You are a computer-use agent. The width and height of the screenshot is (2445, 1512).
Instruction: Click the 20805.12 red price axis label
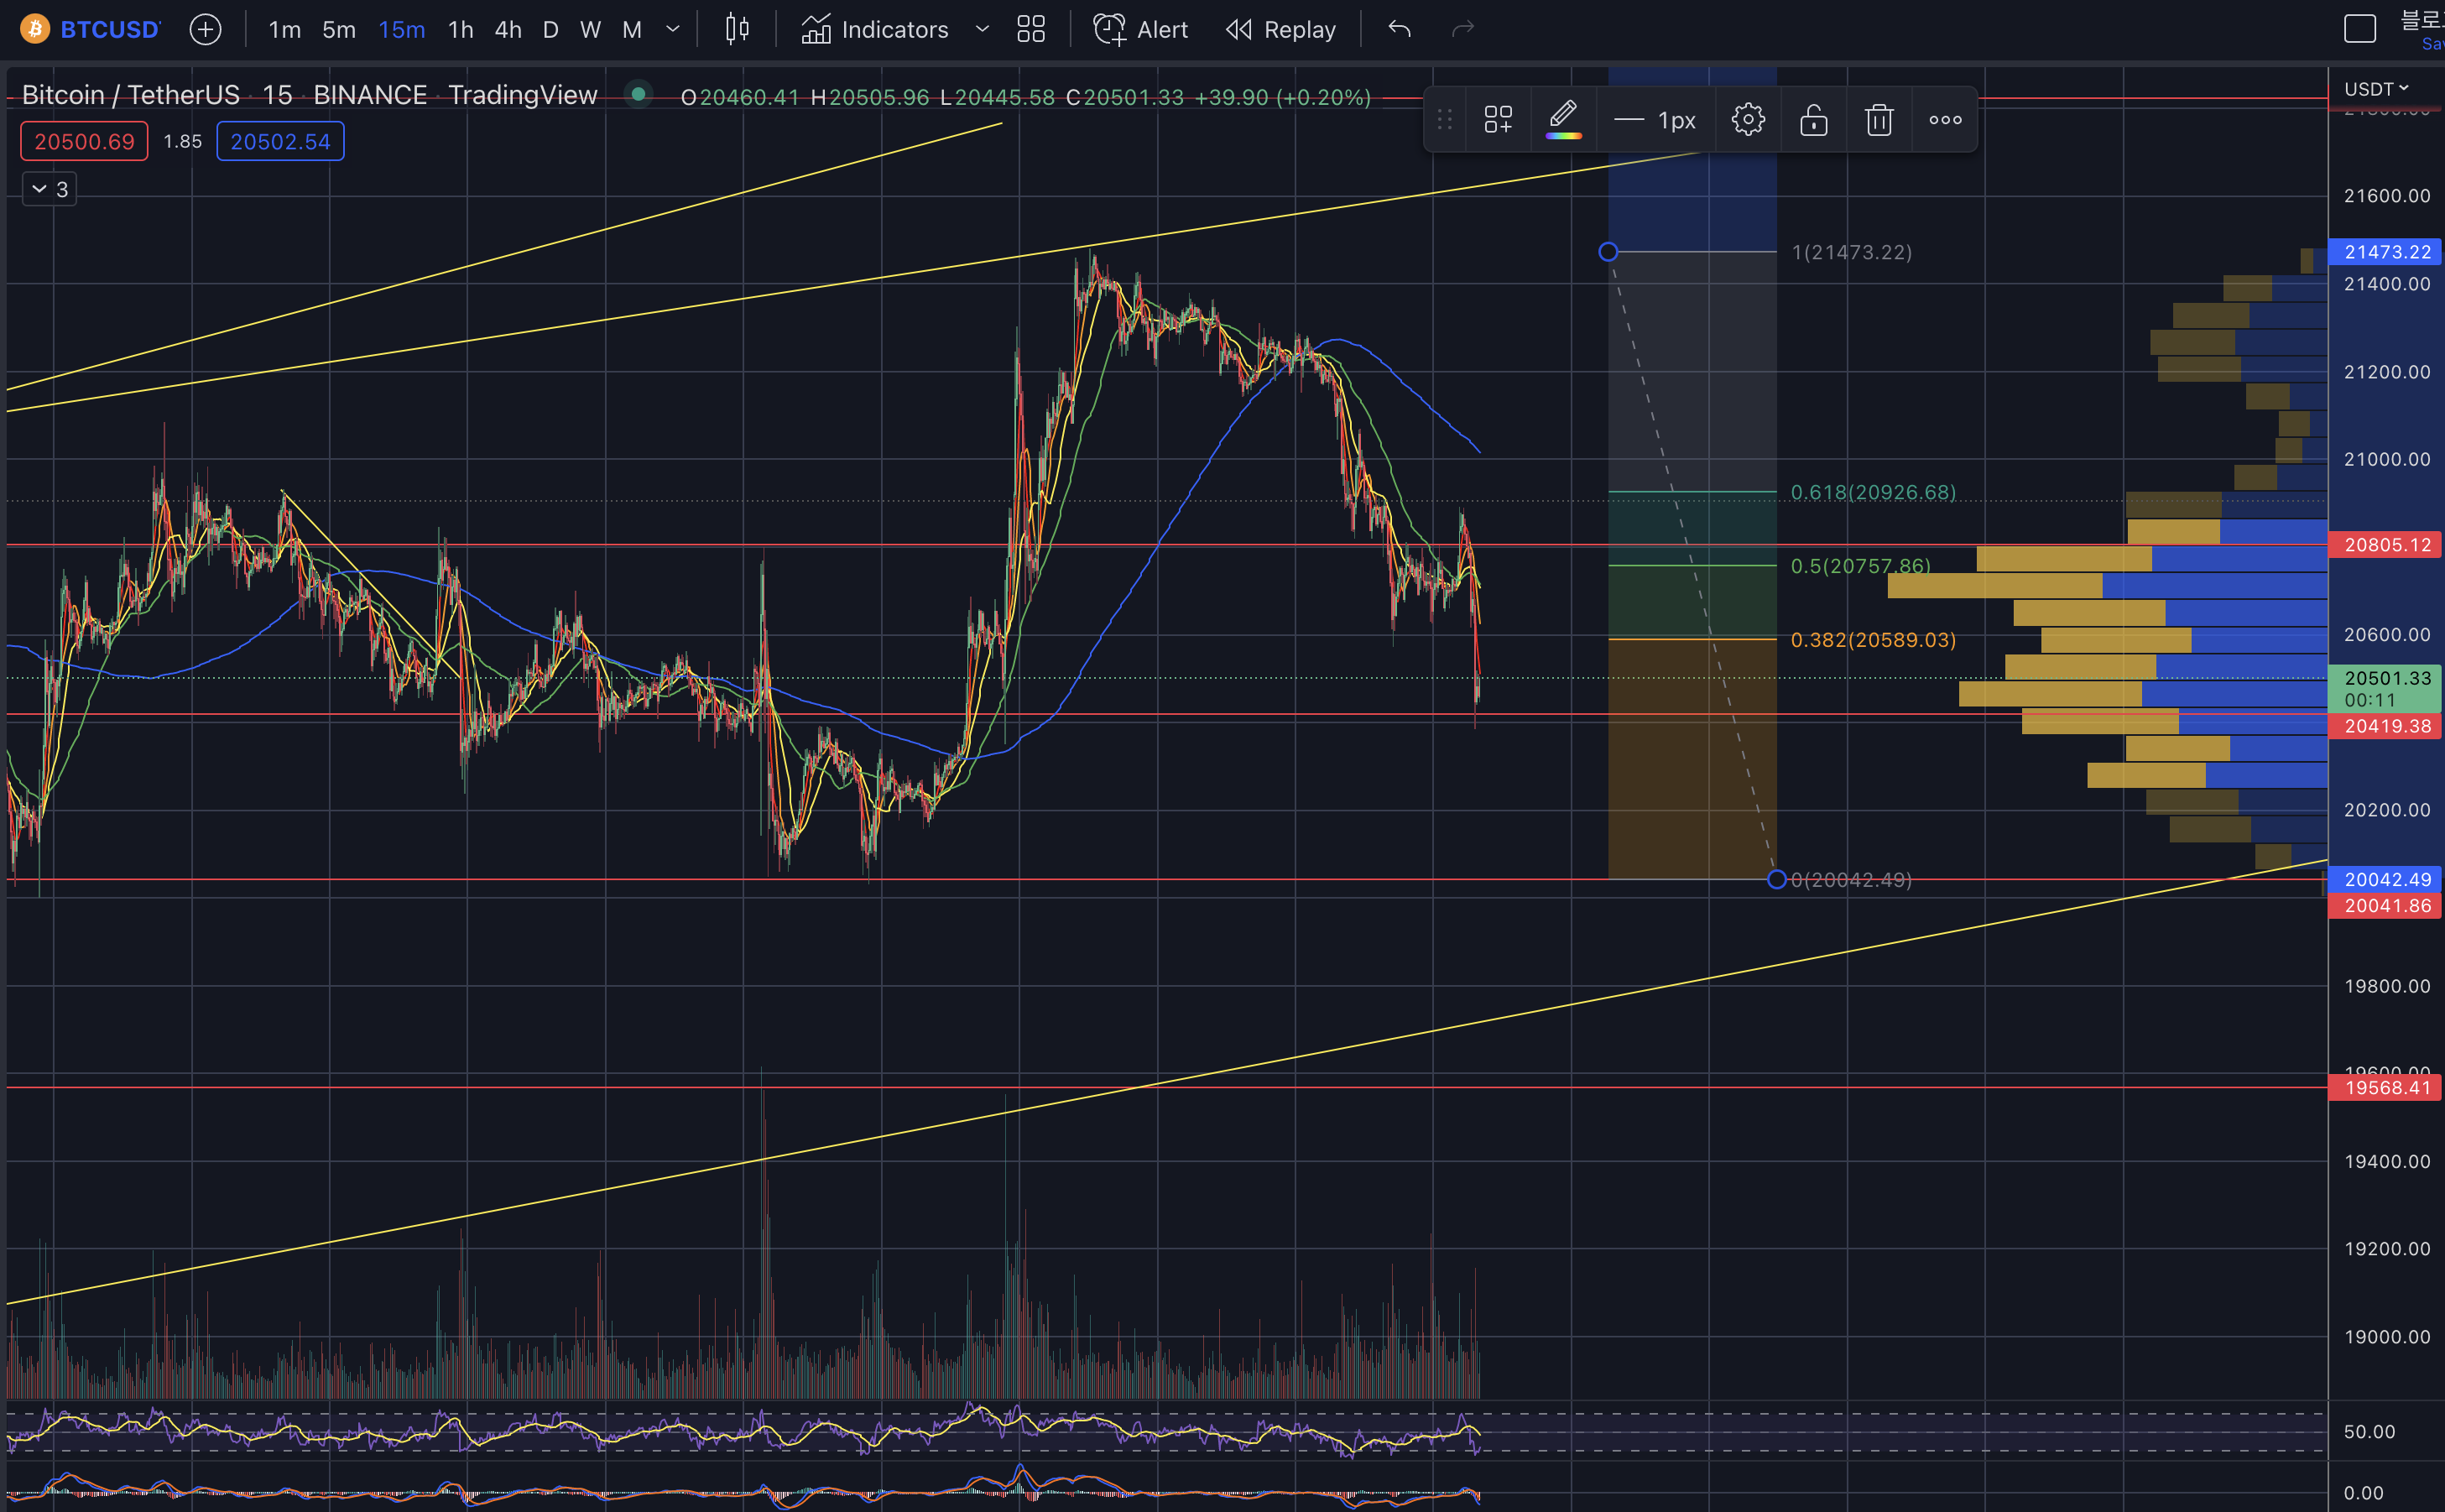tap(2385, 545)
